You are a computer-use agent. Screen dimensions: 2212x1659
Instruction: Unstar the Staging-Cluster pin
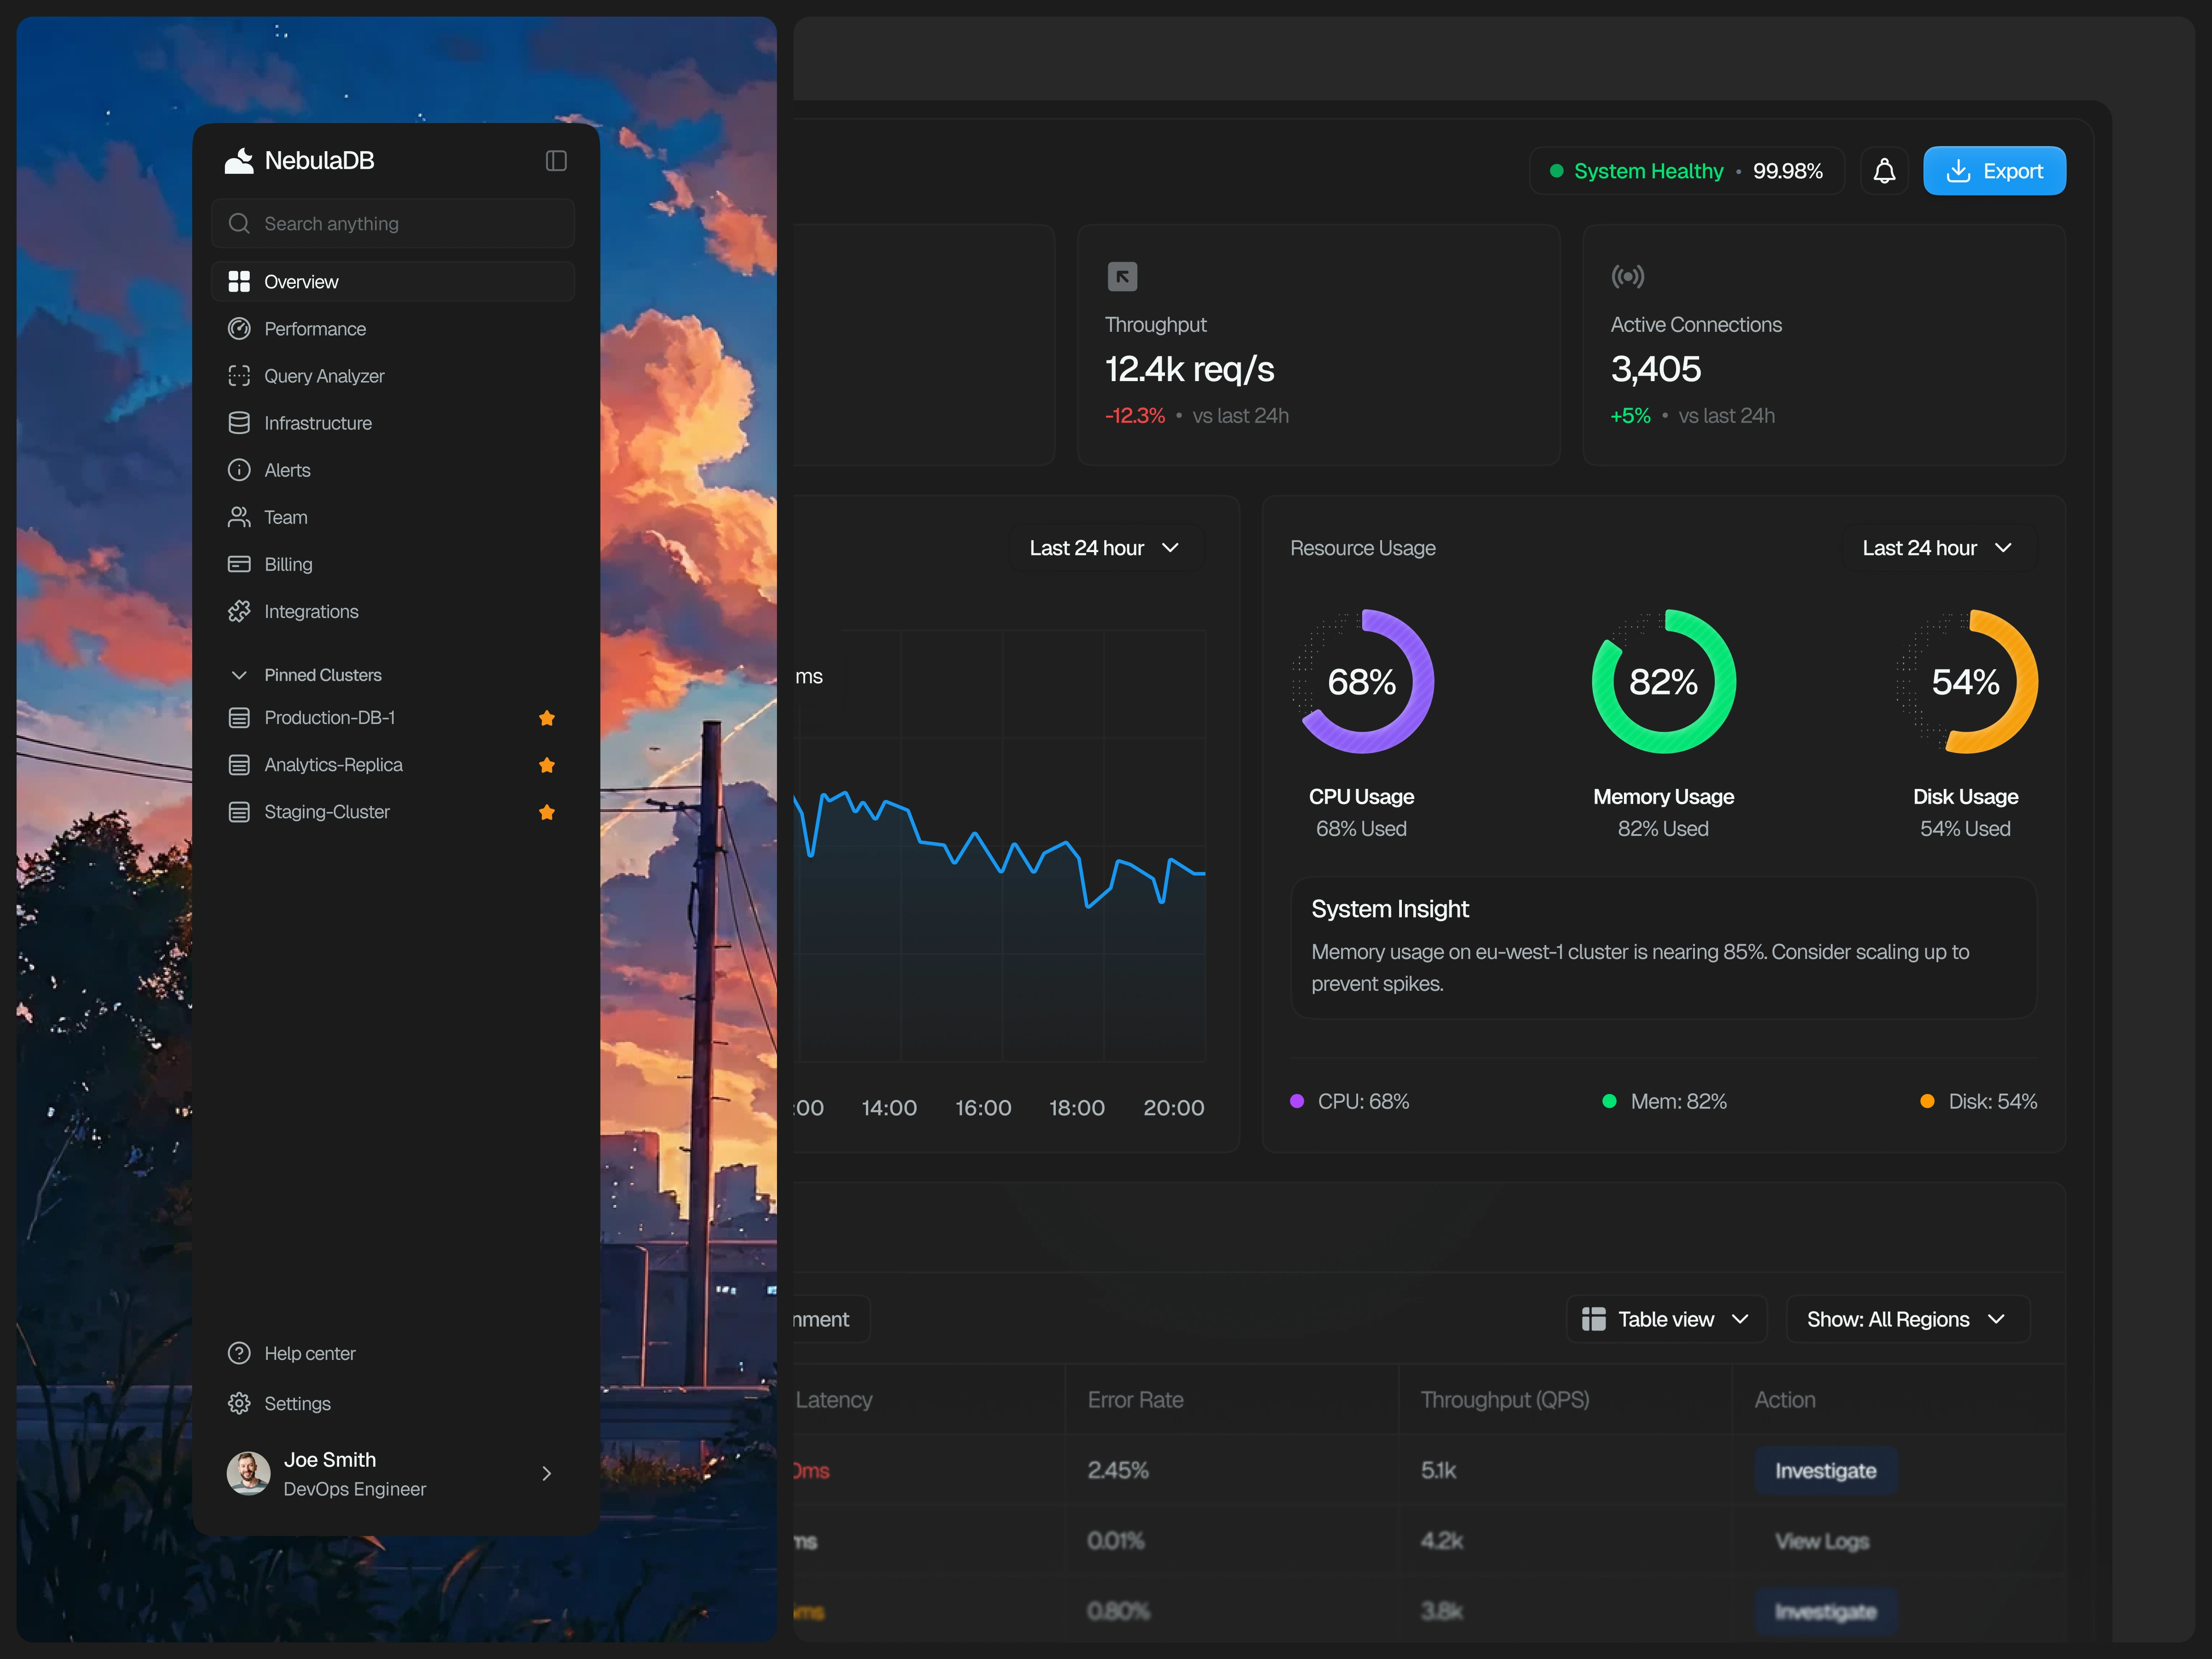(546, 812)
